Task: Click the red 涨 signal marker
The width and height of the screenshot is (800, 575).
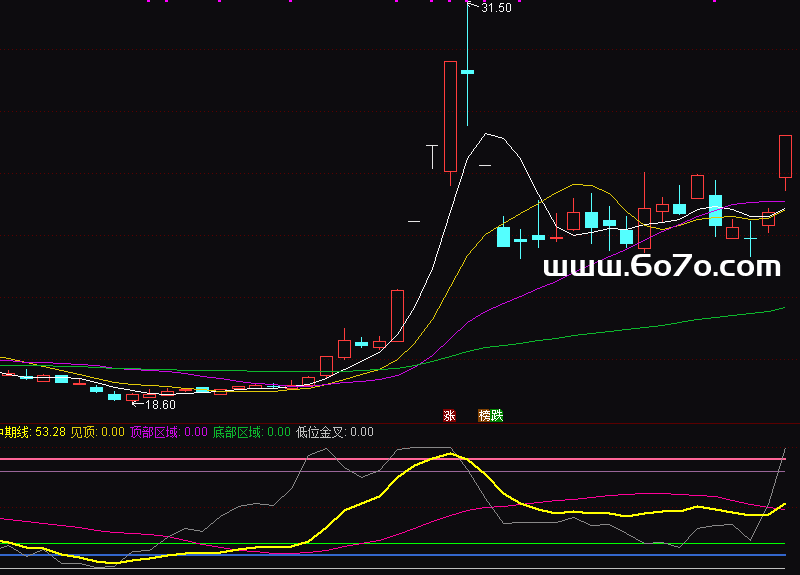Action: tap(449, 415)
